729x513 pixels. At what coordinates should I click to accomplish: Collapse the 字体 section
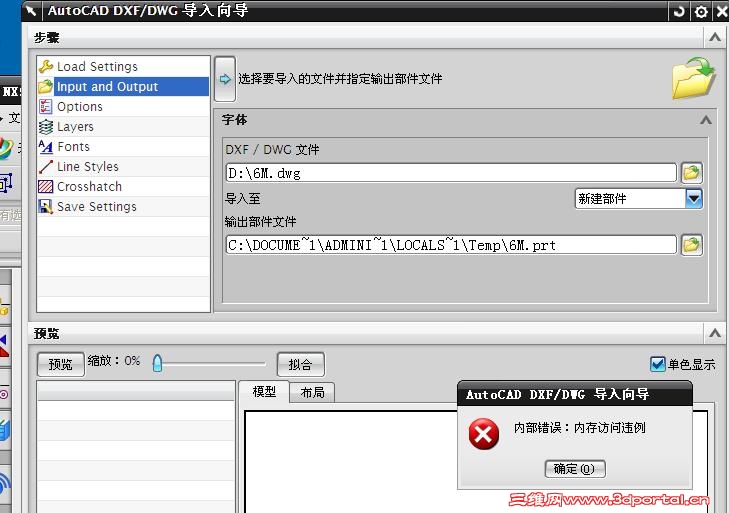point(706,120)
